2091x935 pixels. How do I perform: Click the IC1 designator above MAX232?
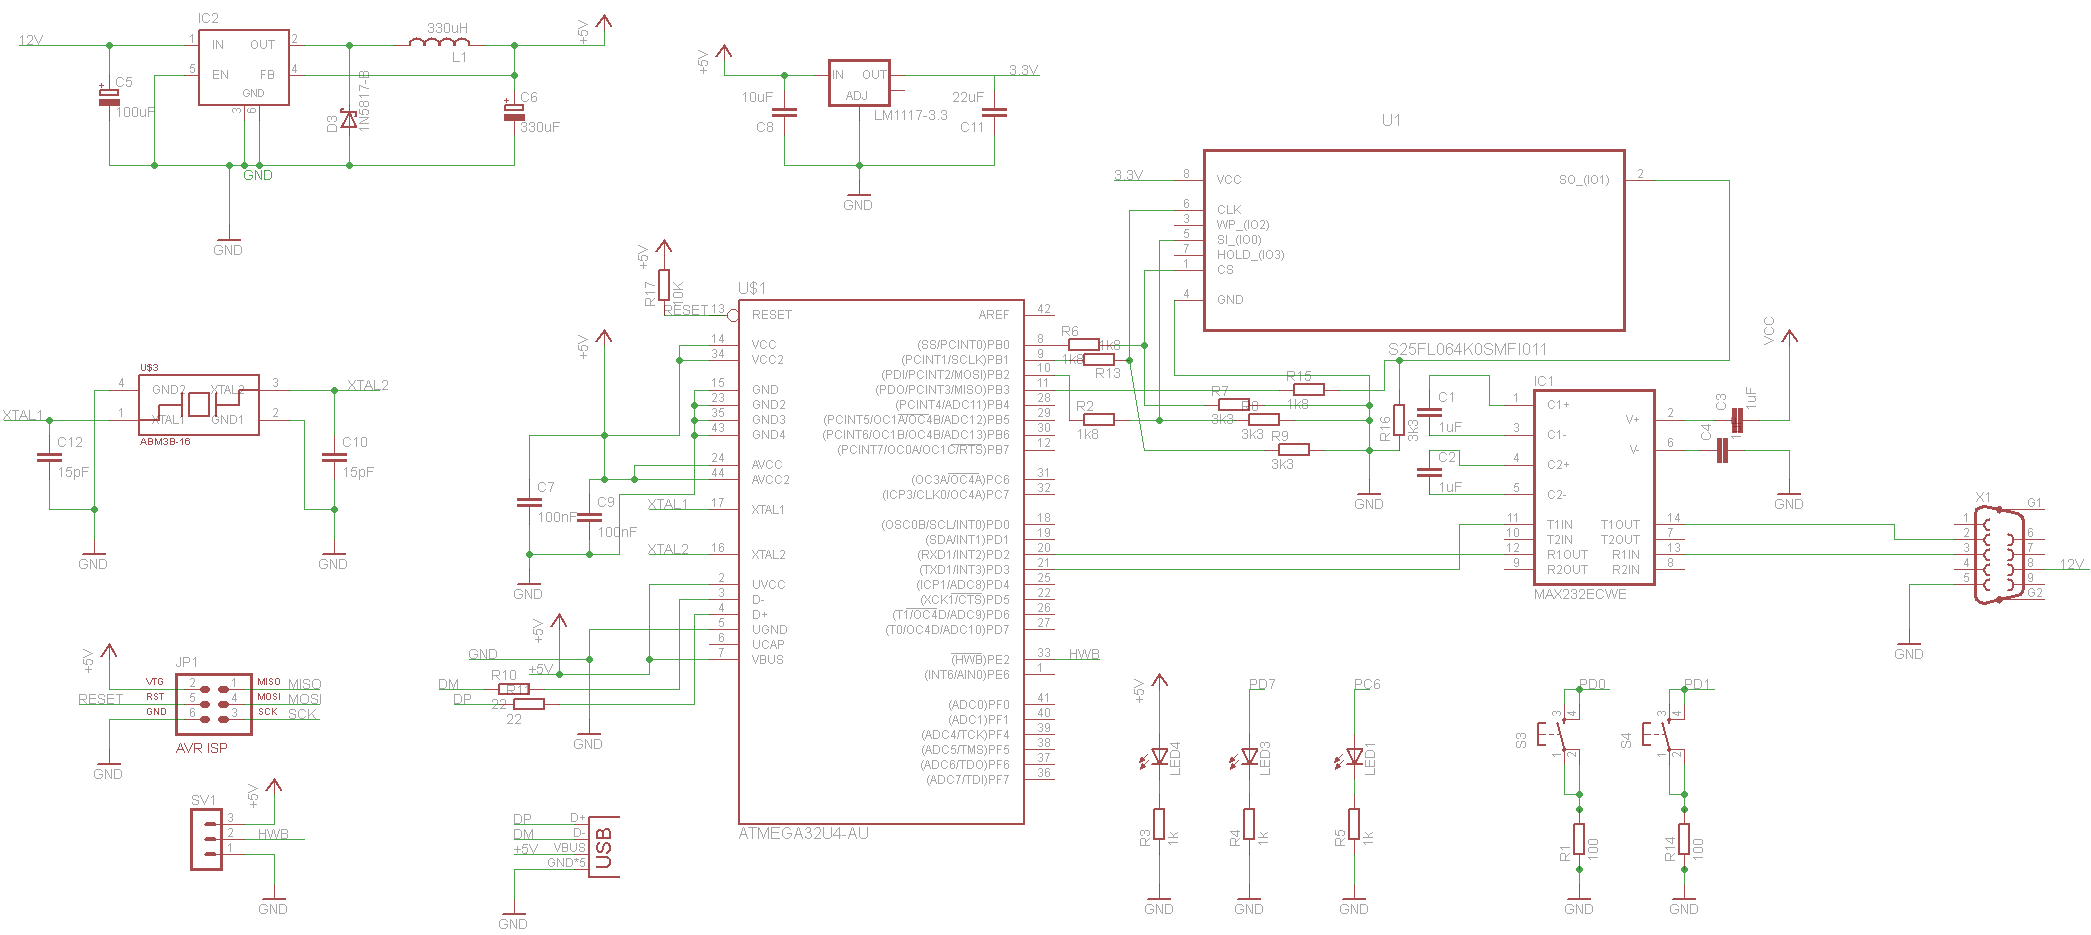[x=1544, y=381]
